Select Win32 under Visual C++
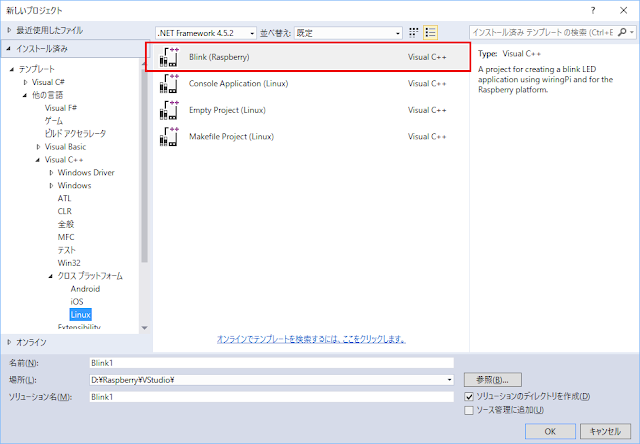This screenshot has width=640, height=444. (x=69, y=263)
